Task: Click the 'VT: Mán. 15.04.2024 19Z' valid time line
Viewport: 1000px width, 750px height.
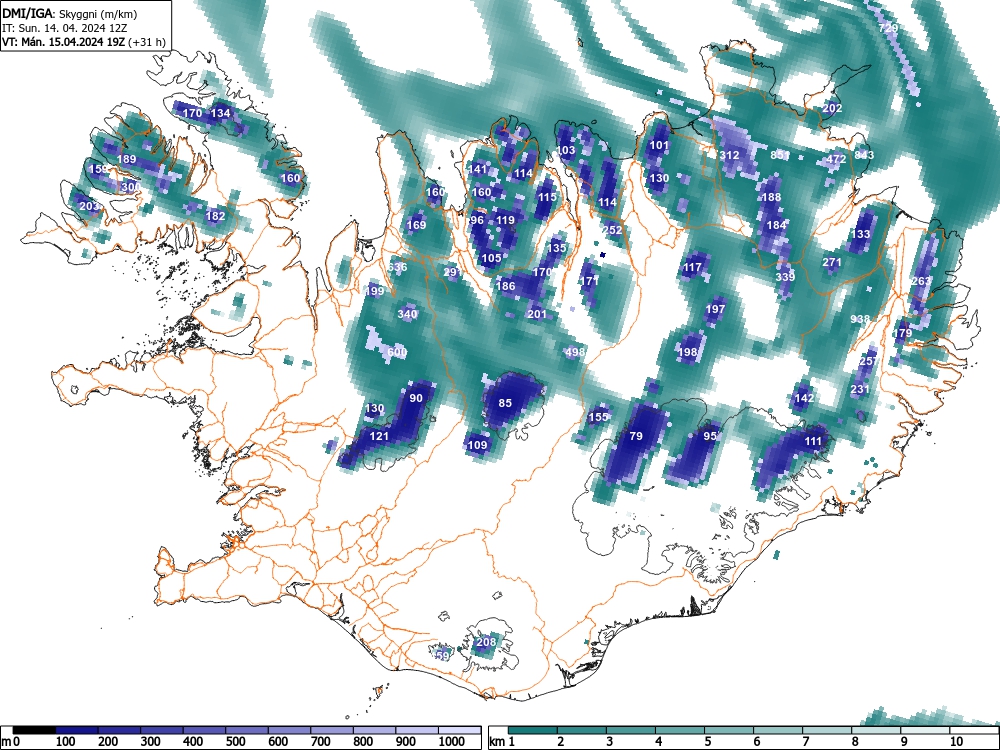Action: (83, 42)
